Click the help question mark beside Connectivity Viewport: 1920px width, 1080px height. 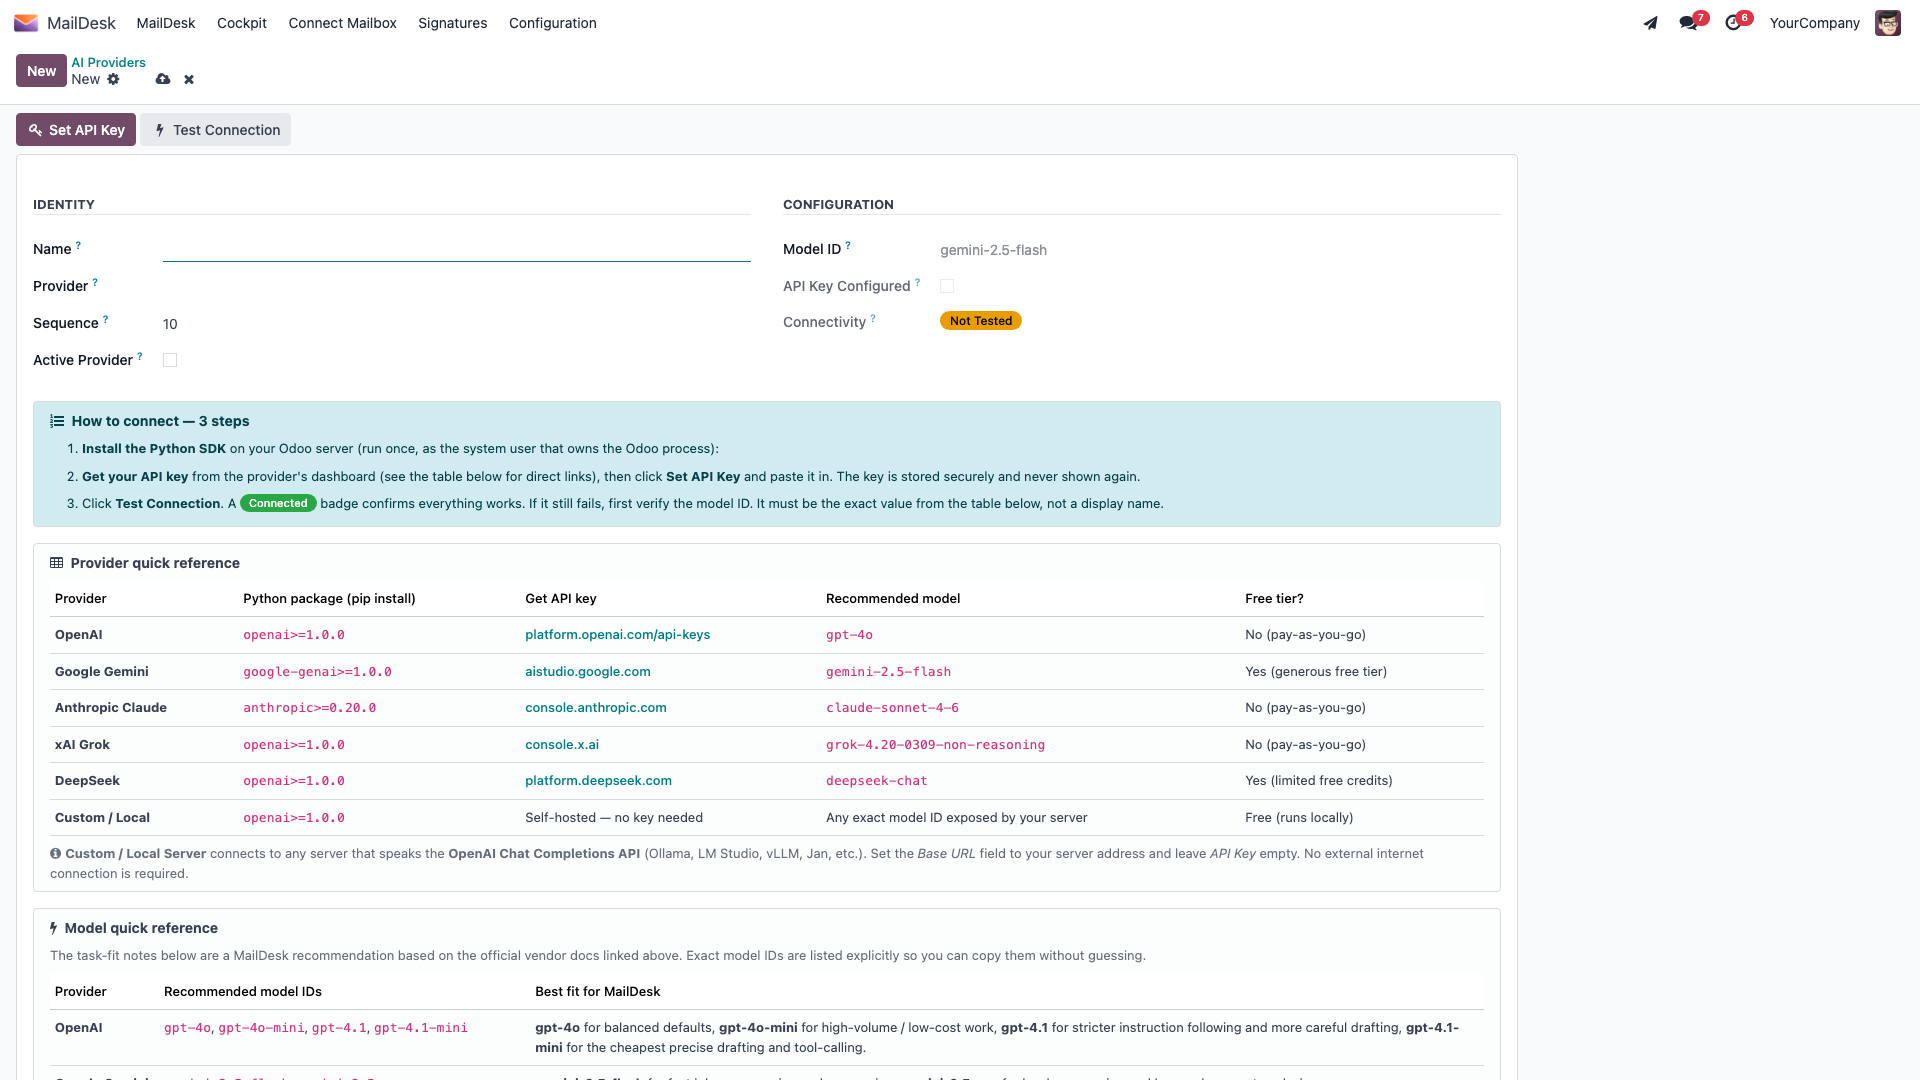(873, 318)
